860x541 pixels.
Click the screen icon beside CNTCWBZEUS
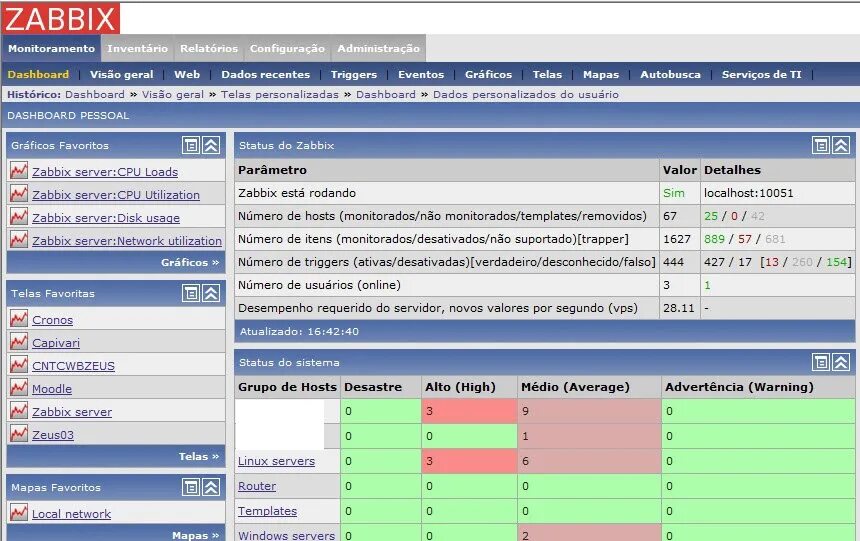pos(19,365)
